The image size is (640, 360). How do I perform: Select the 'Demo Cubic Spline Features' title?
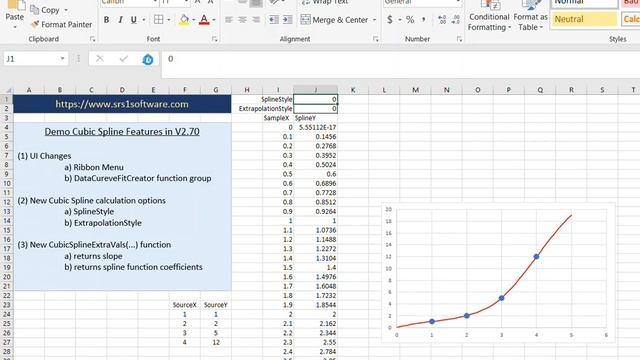(122, 132)
